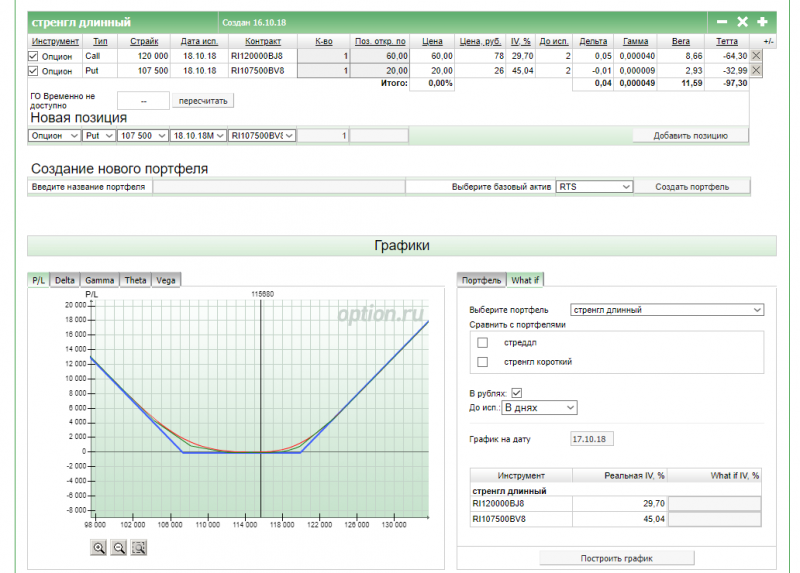
Task: Switch to the Gamma chart tab
Action: 99,280
